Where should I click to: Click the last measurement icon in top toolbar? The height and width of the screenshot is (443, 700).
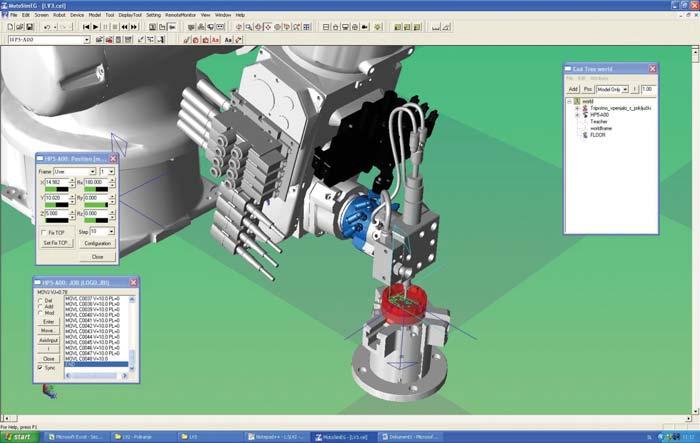(x=446, y=27)
